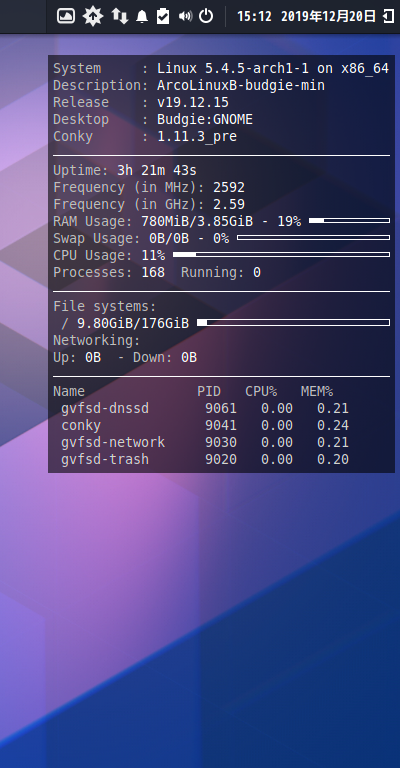The image size is (400, 768).
Task: Click the 'PID' column header
Action: pyautogui.click(x=209, y=391)
